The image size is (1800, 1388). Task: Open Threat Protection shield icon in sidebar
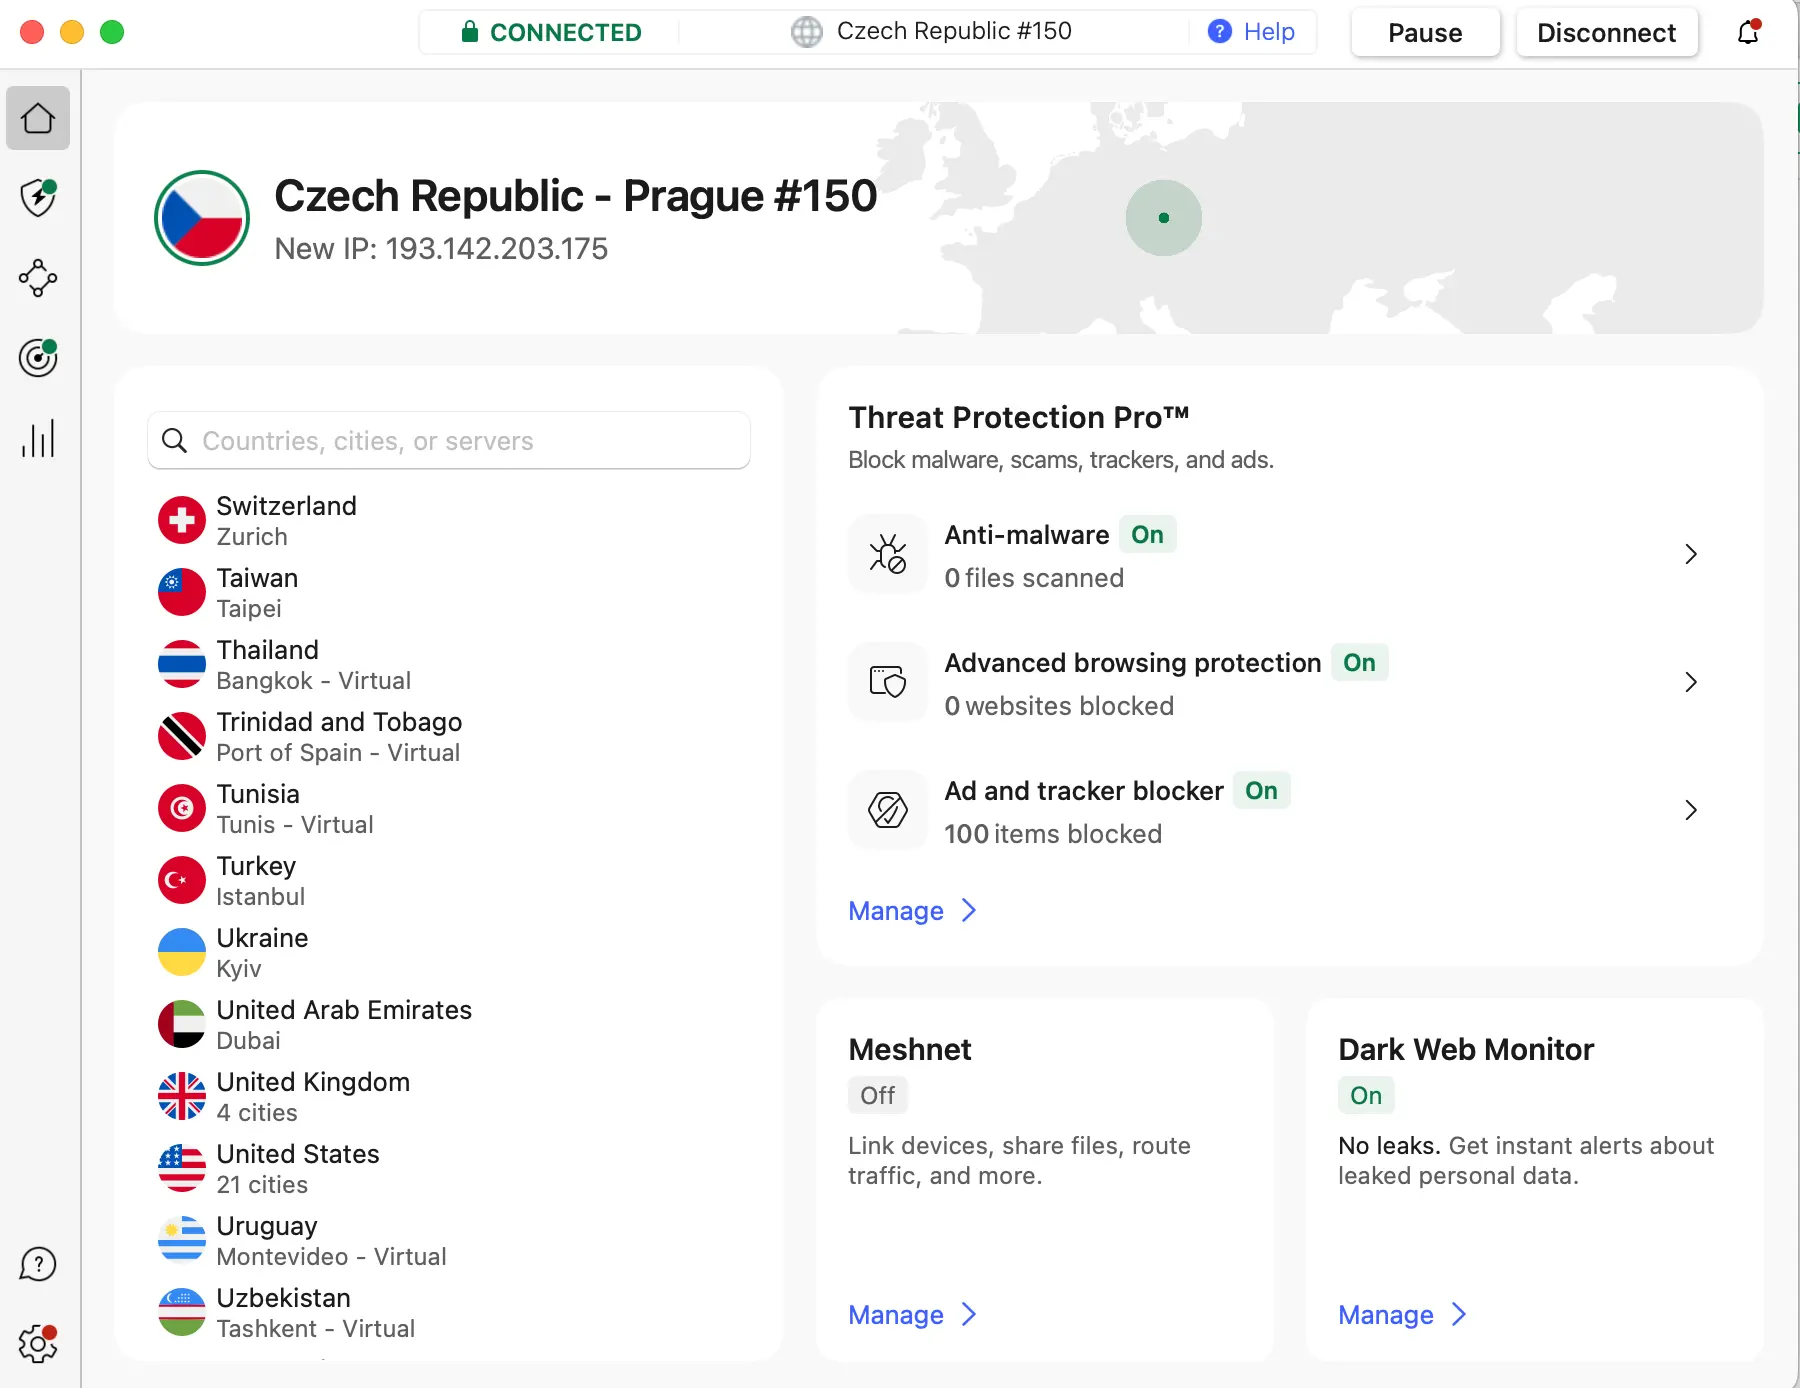pyautogui.click(x=38, y=198)
